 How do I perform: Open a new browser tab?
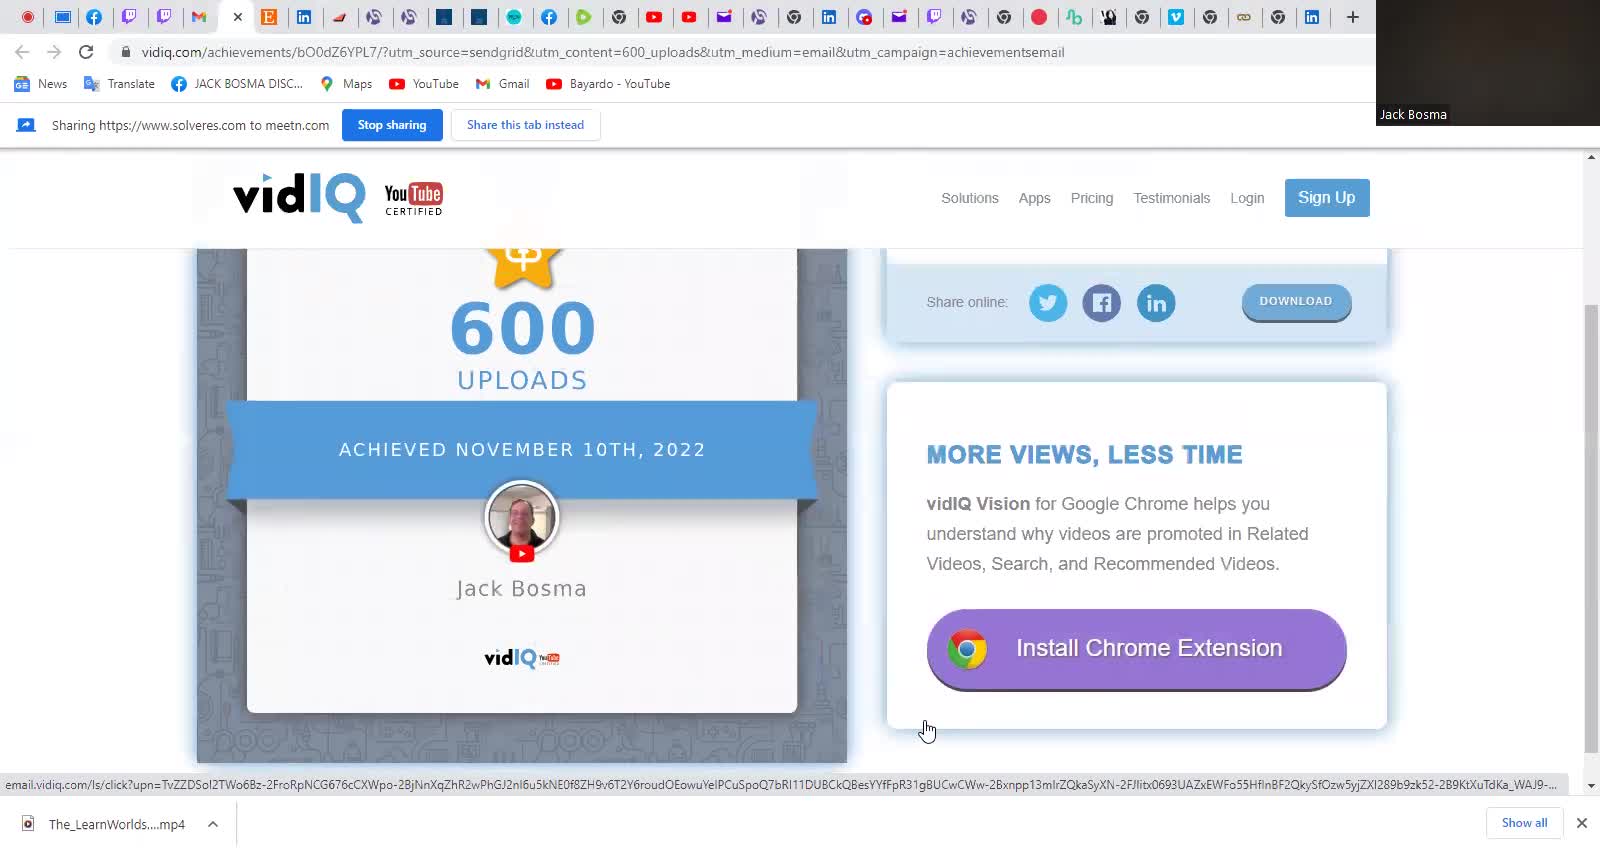(x=1352, y=17)
